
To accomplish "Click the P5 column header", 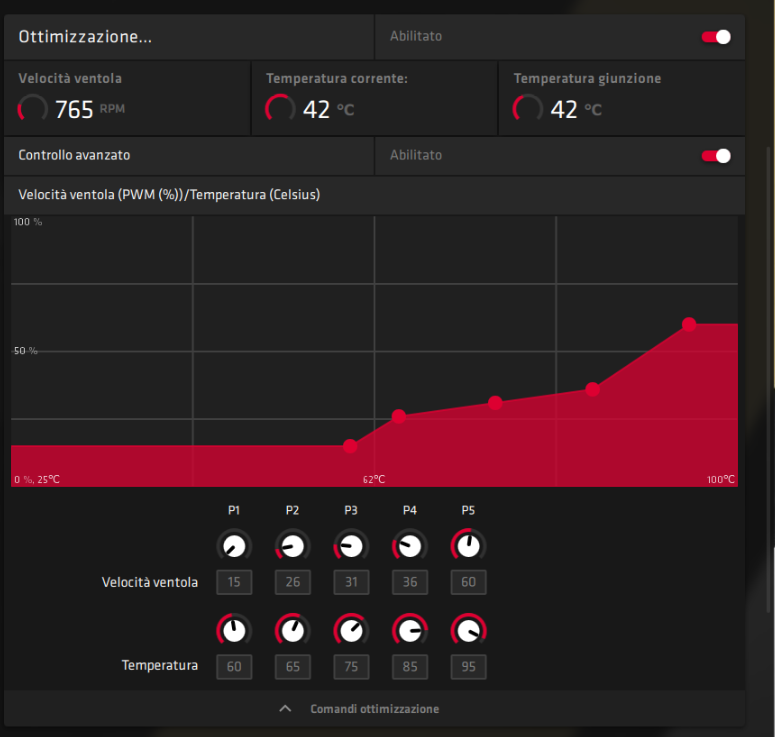I will pyautogui.click(x=469, y=510).
